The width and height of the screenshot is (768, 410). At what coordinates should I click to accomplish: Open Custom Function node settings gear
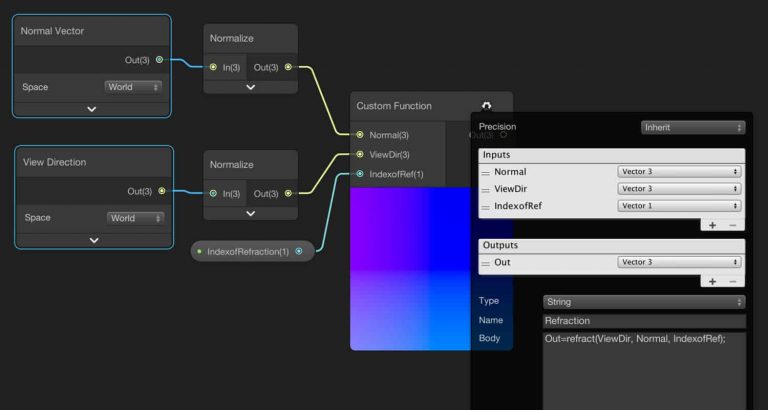[486, 106]
